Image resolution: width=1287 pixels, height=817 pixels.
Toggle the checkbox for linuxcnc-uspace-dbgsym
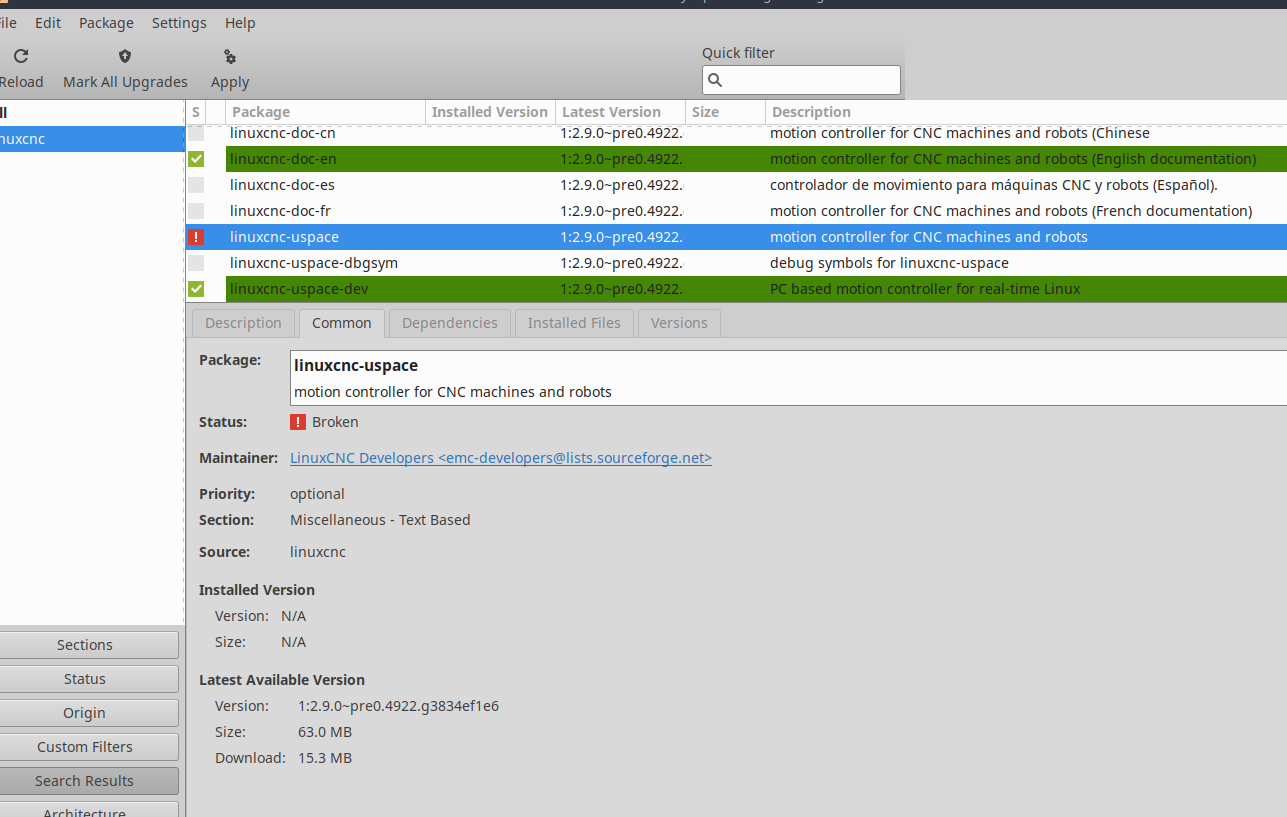(196, 263)
